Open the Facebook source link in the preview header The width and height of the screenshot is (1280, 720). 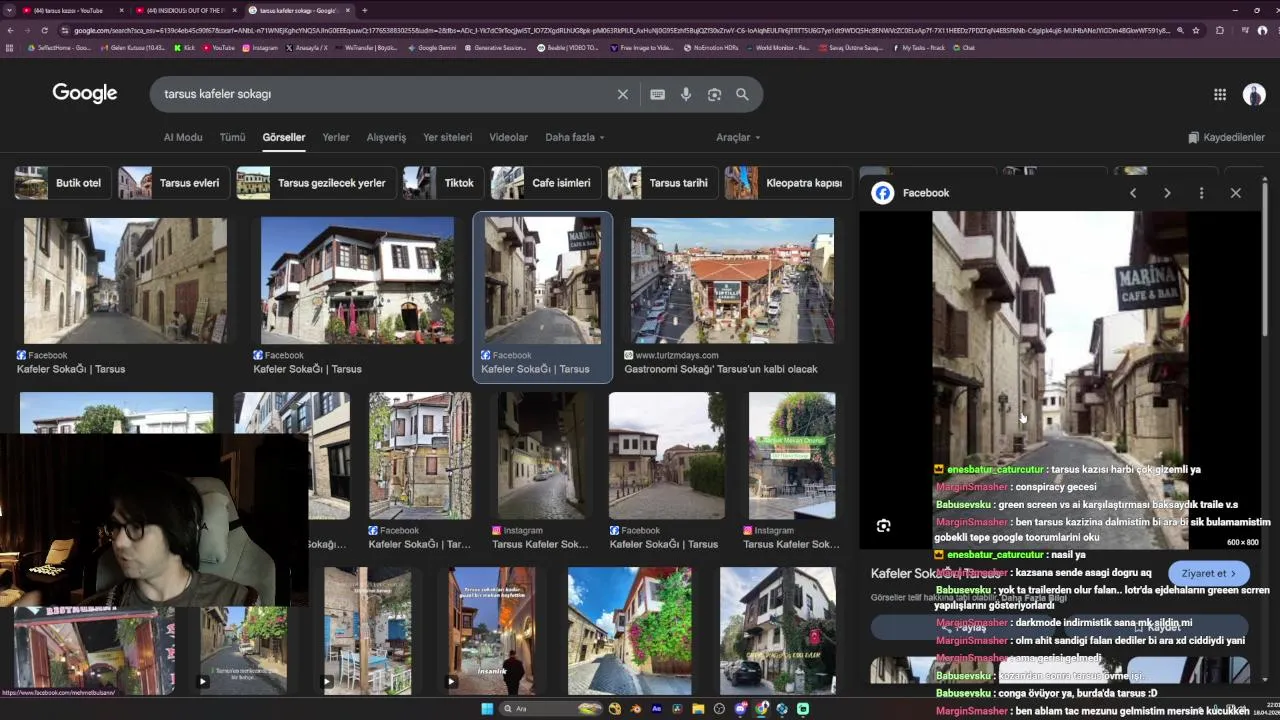pyautogui.click(x=912, y=193)
